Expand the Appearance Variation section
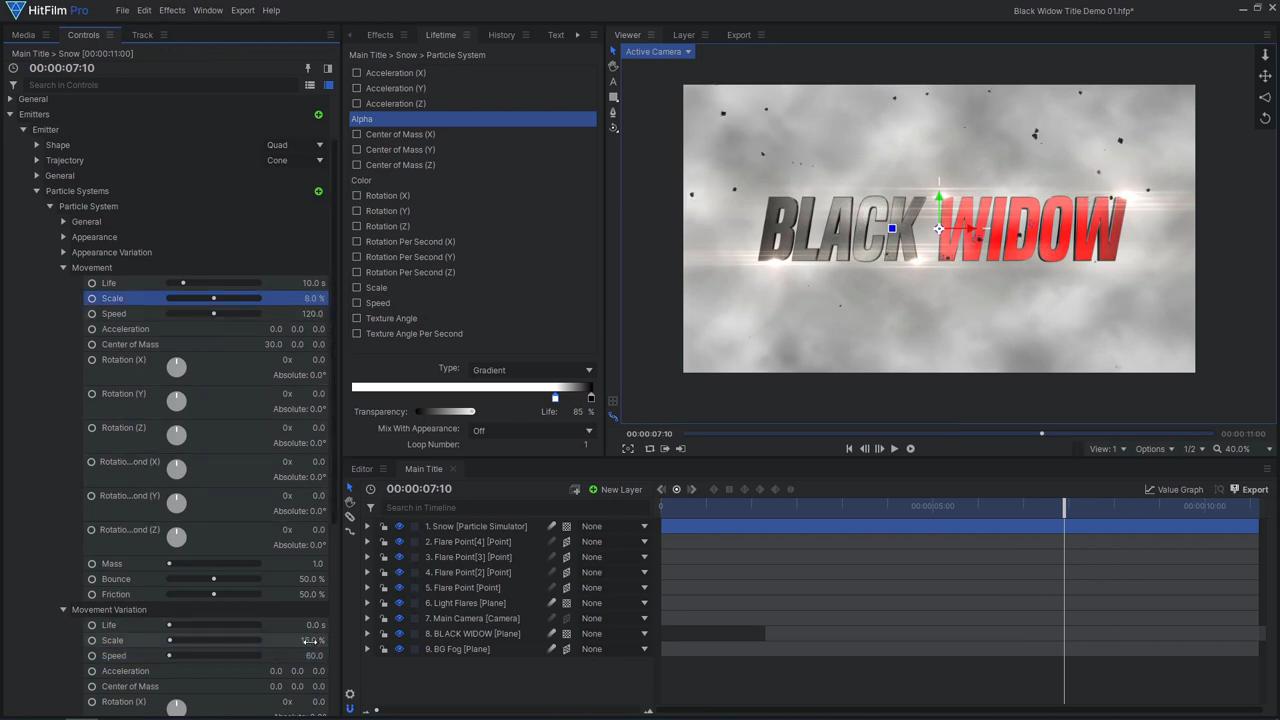 (63, 252)
